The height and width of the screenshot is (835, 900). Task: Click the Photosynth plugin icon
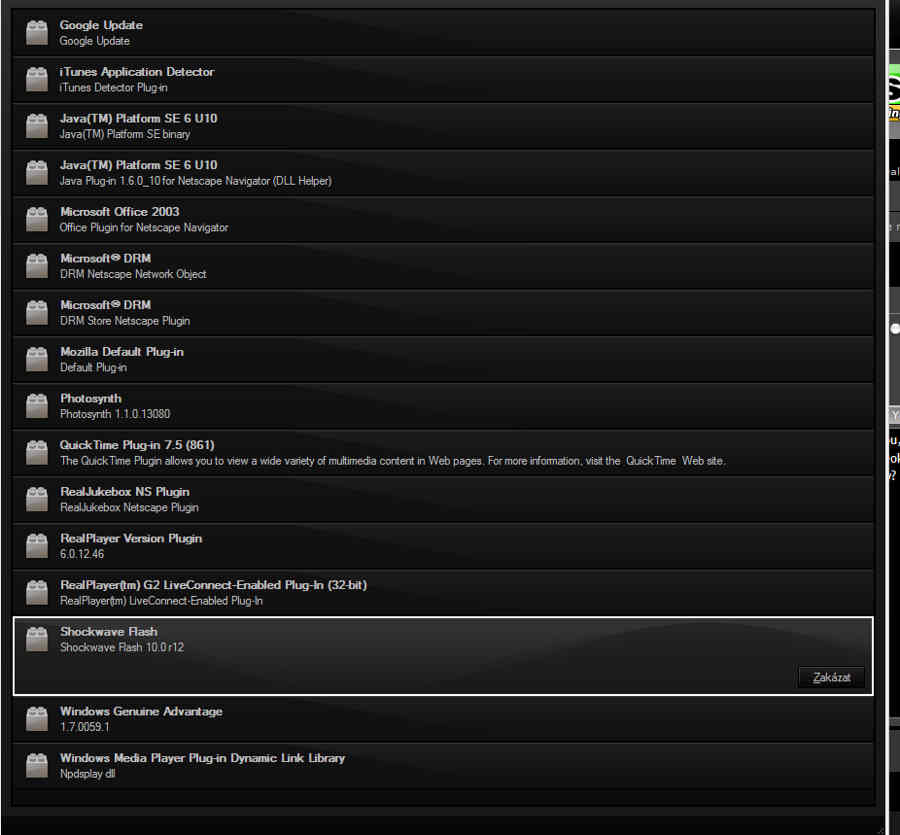tap(37, 406)
